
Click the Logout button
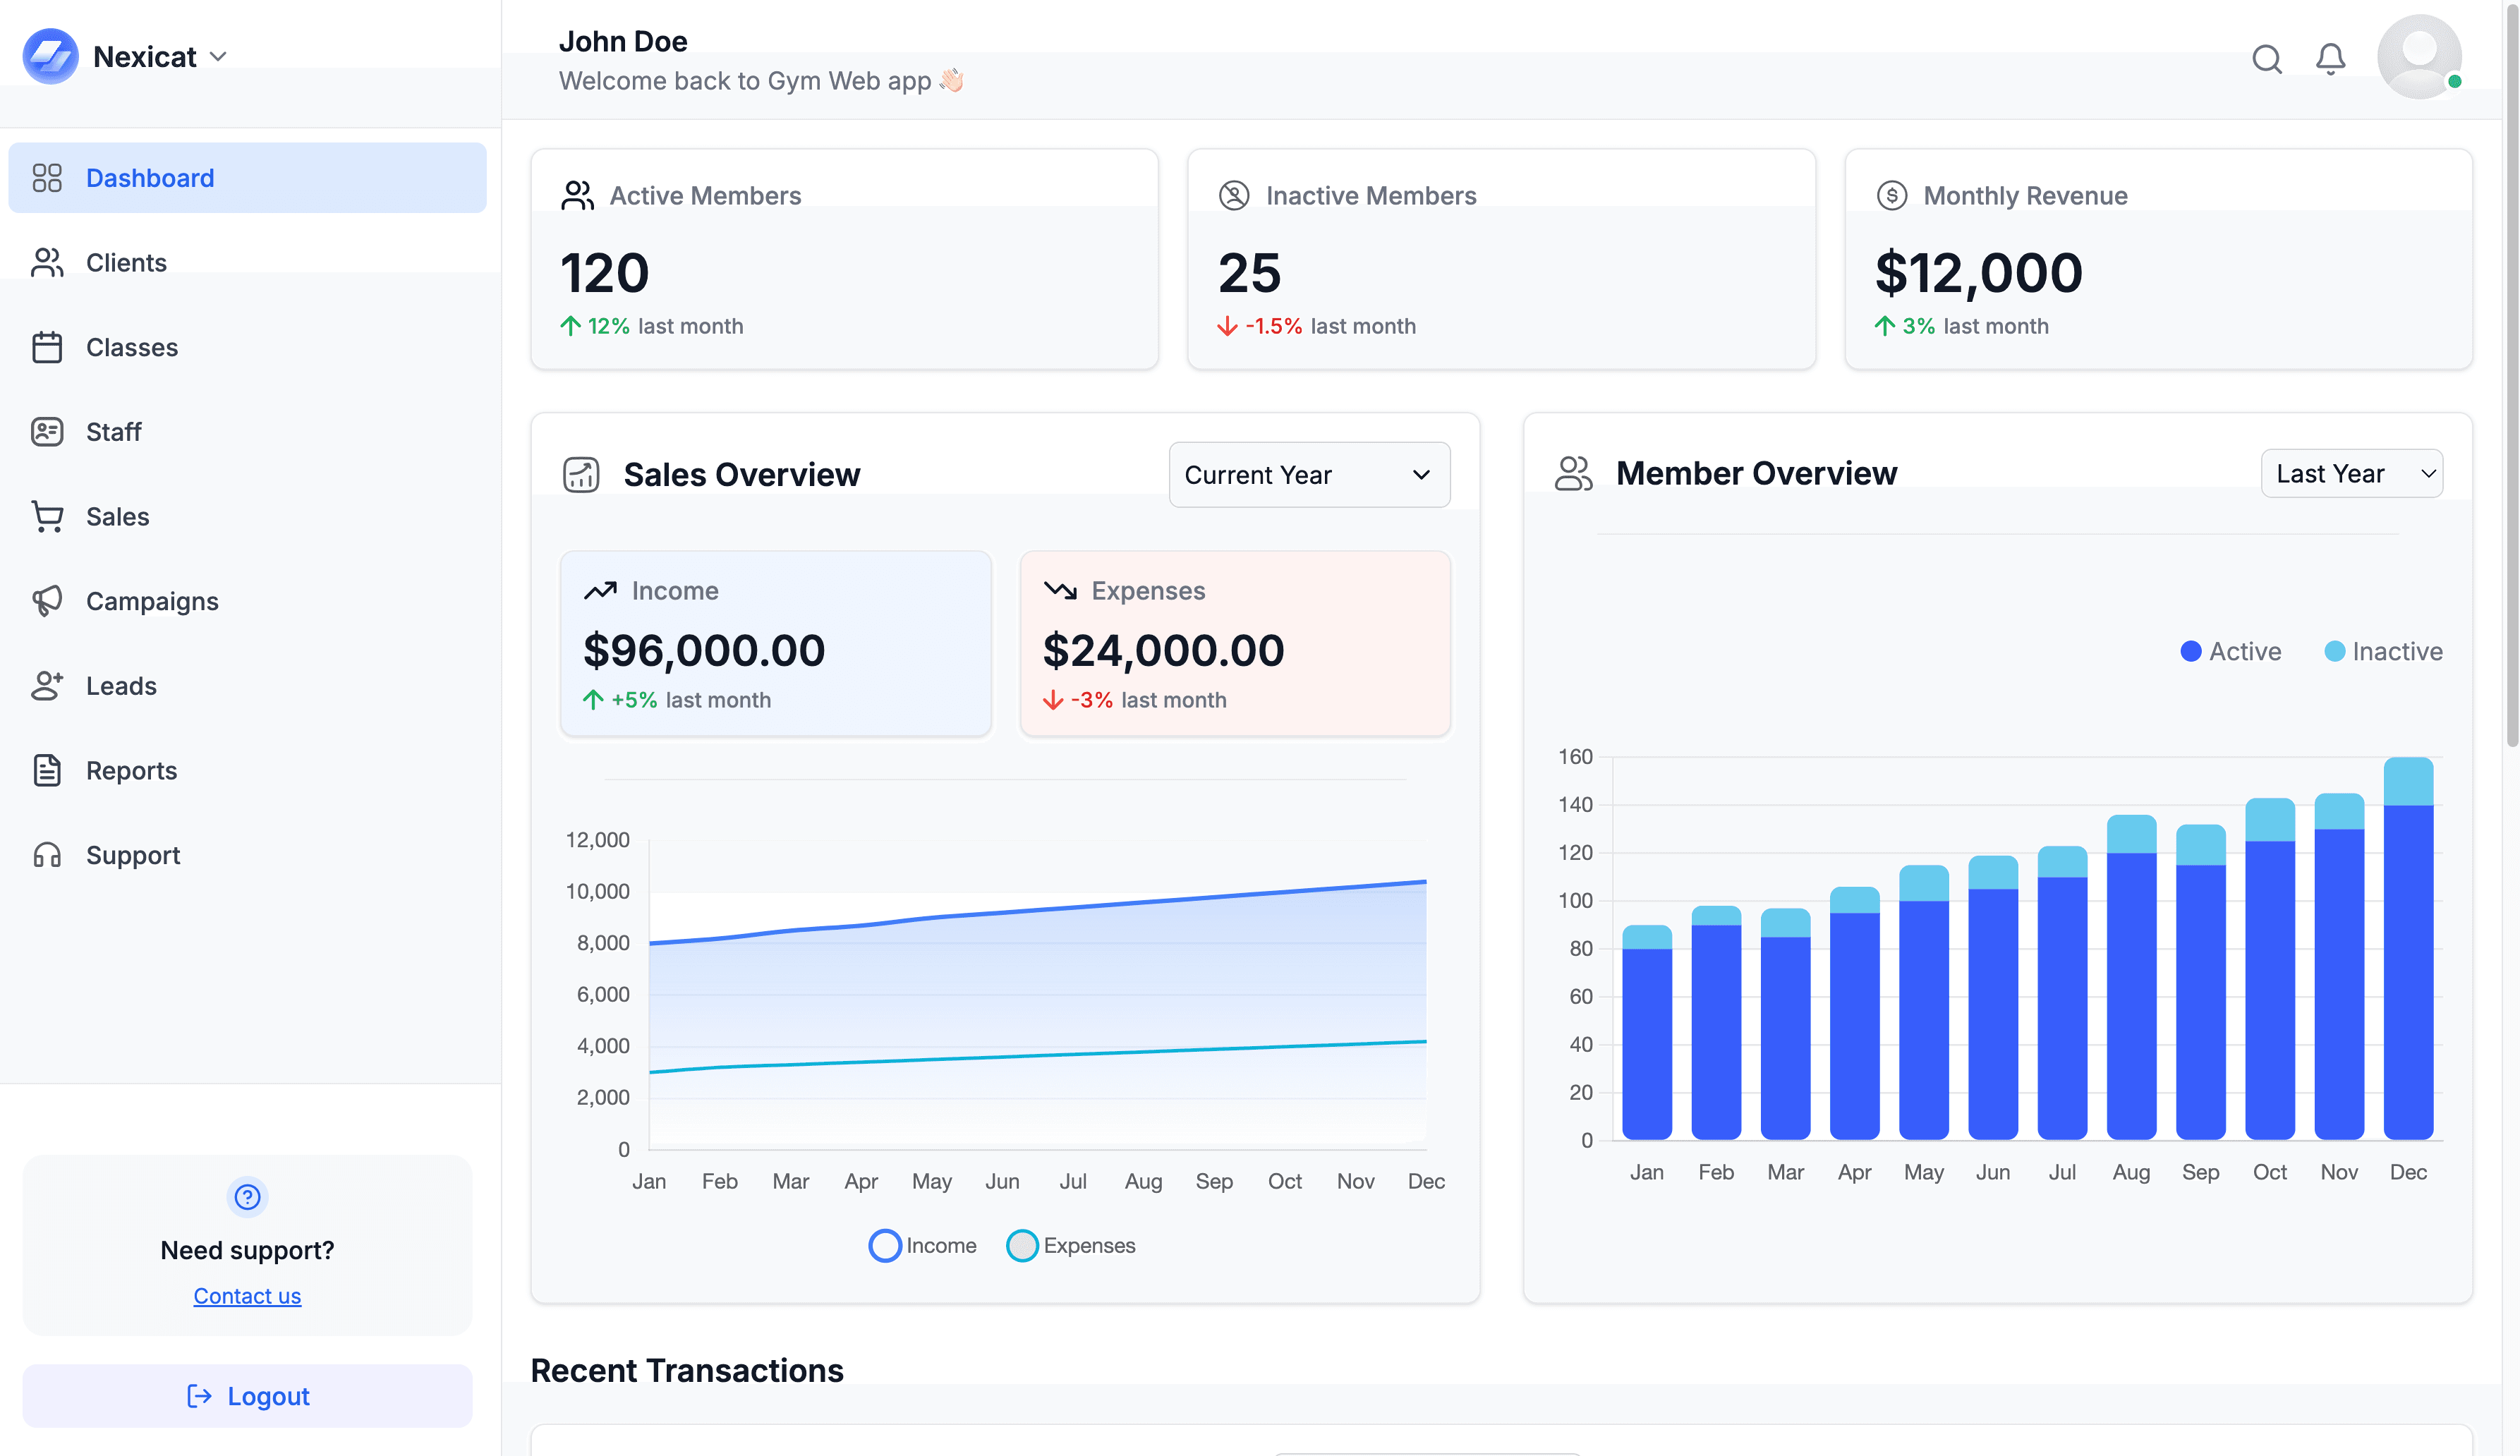click(246, 1395)
